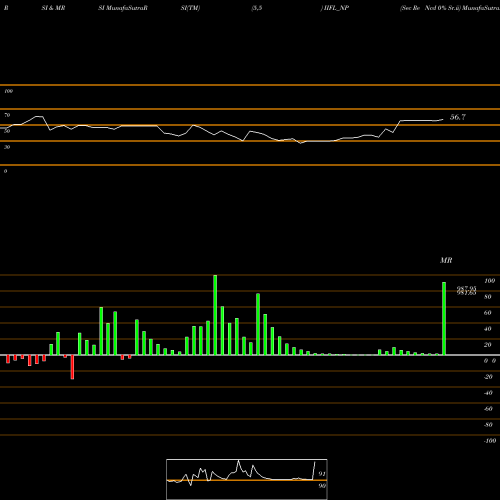The height and width of the screenshot is (500, 500).
Task: Click the RSI 70 level label
Action: (x=7, y=115)
